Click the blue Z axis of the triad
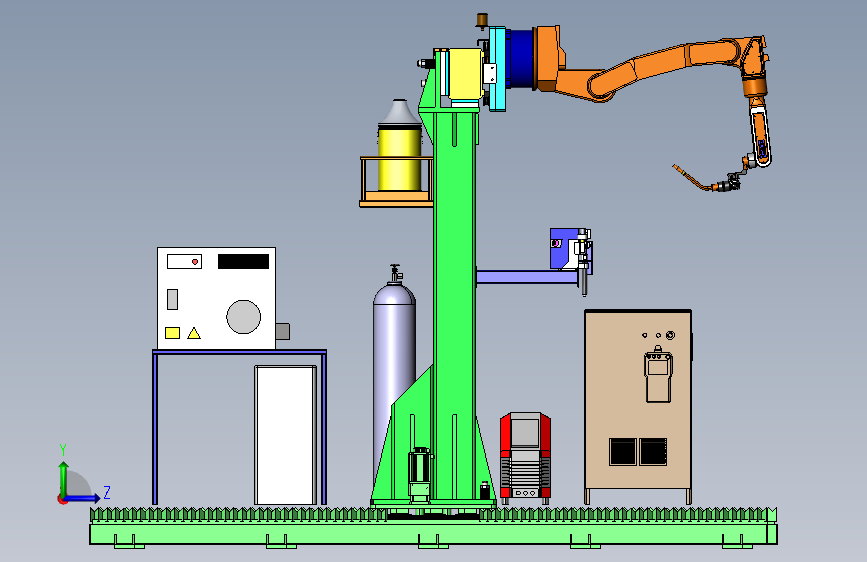This screenshot has width=867, height=562. point(81,498)
